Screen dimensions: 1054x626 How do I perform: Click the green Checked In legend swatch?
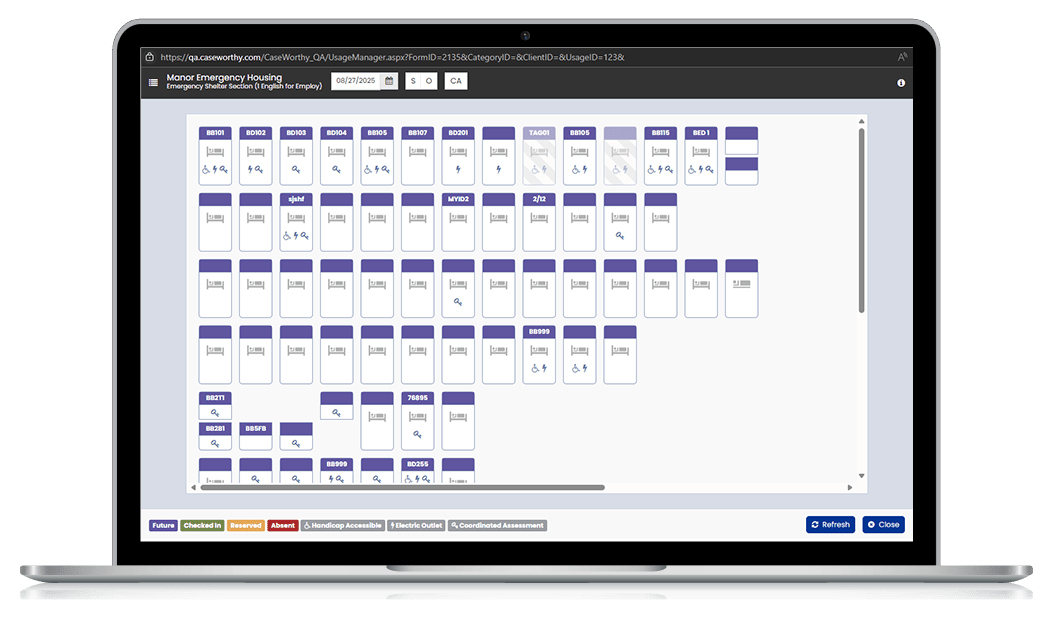pos(202,525)
